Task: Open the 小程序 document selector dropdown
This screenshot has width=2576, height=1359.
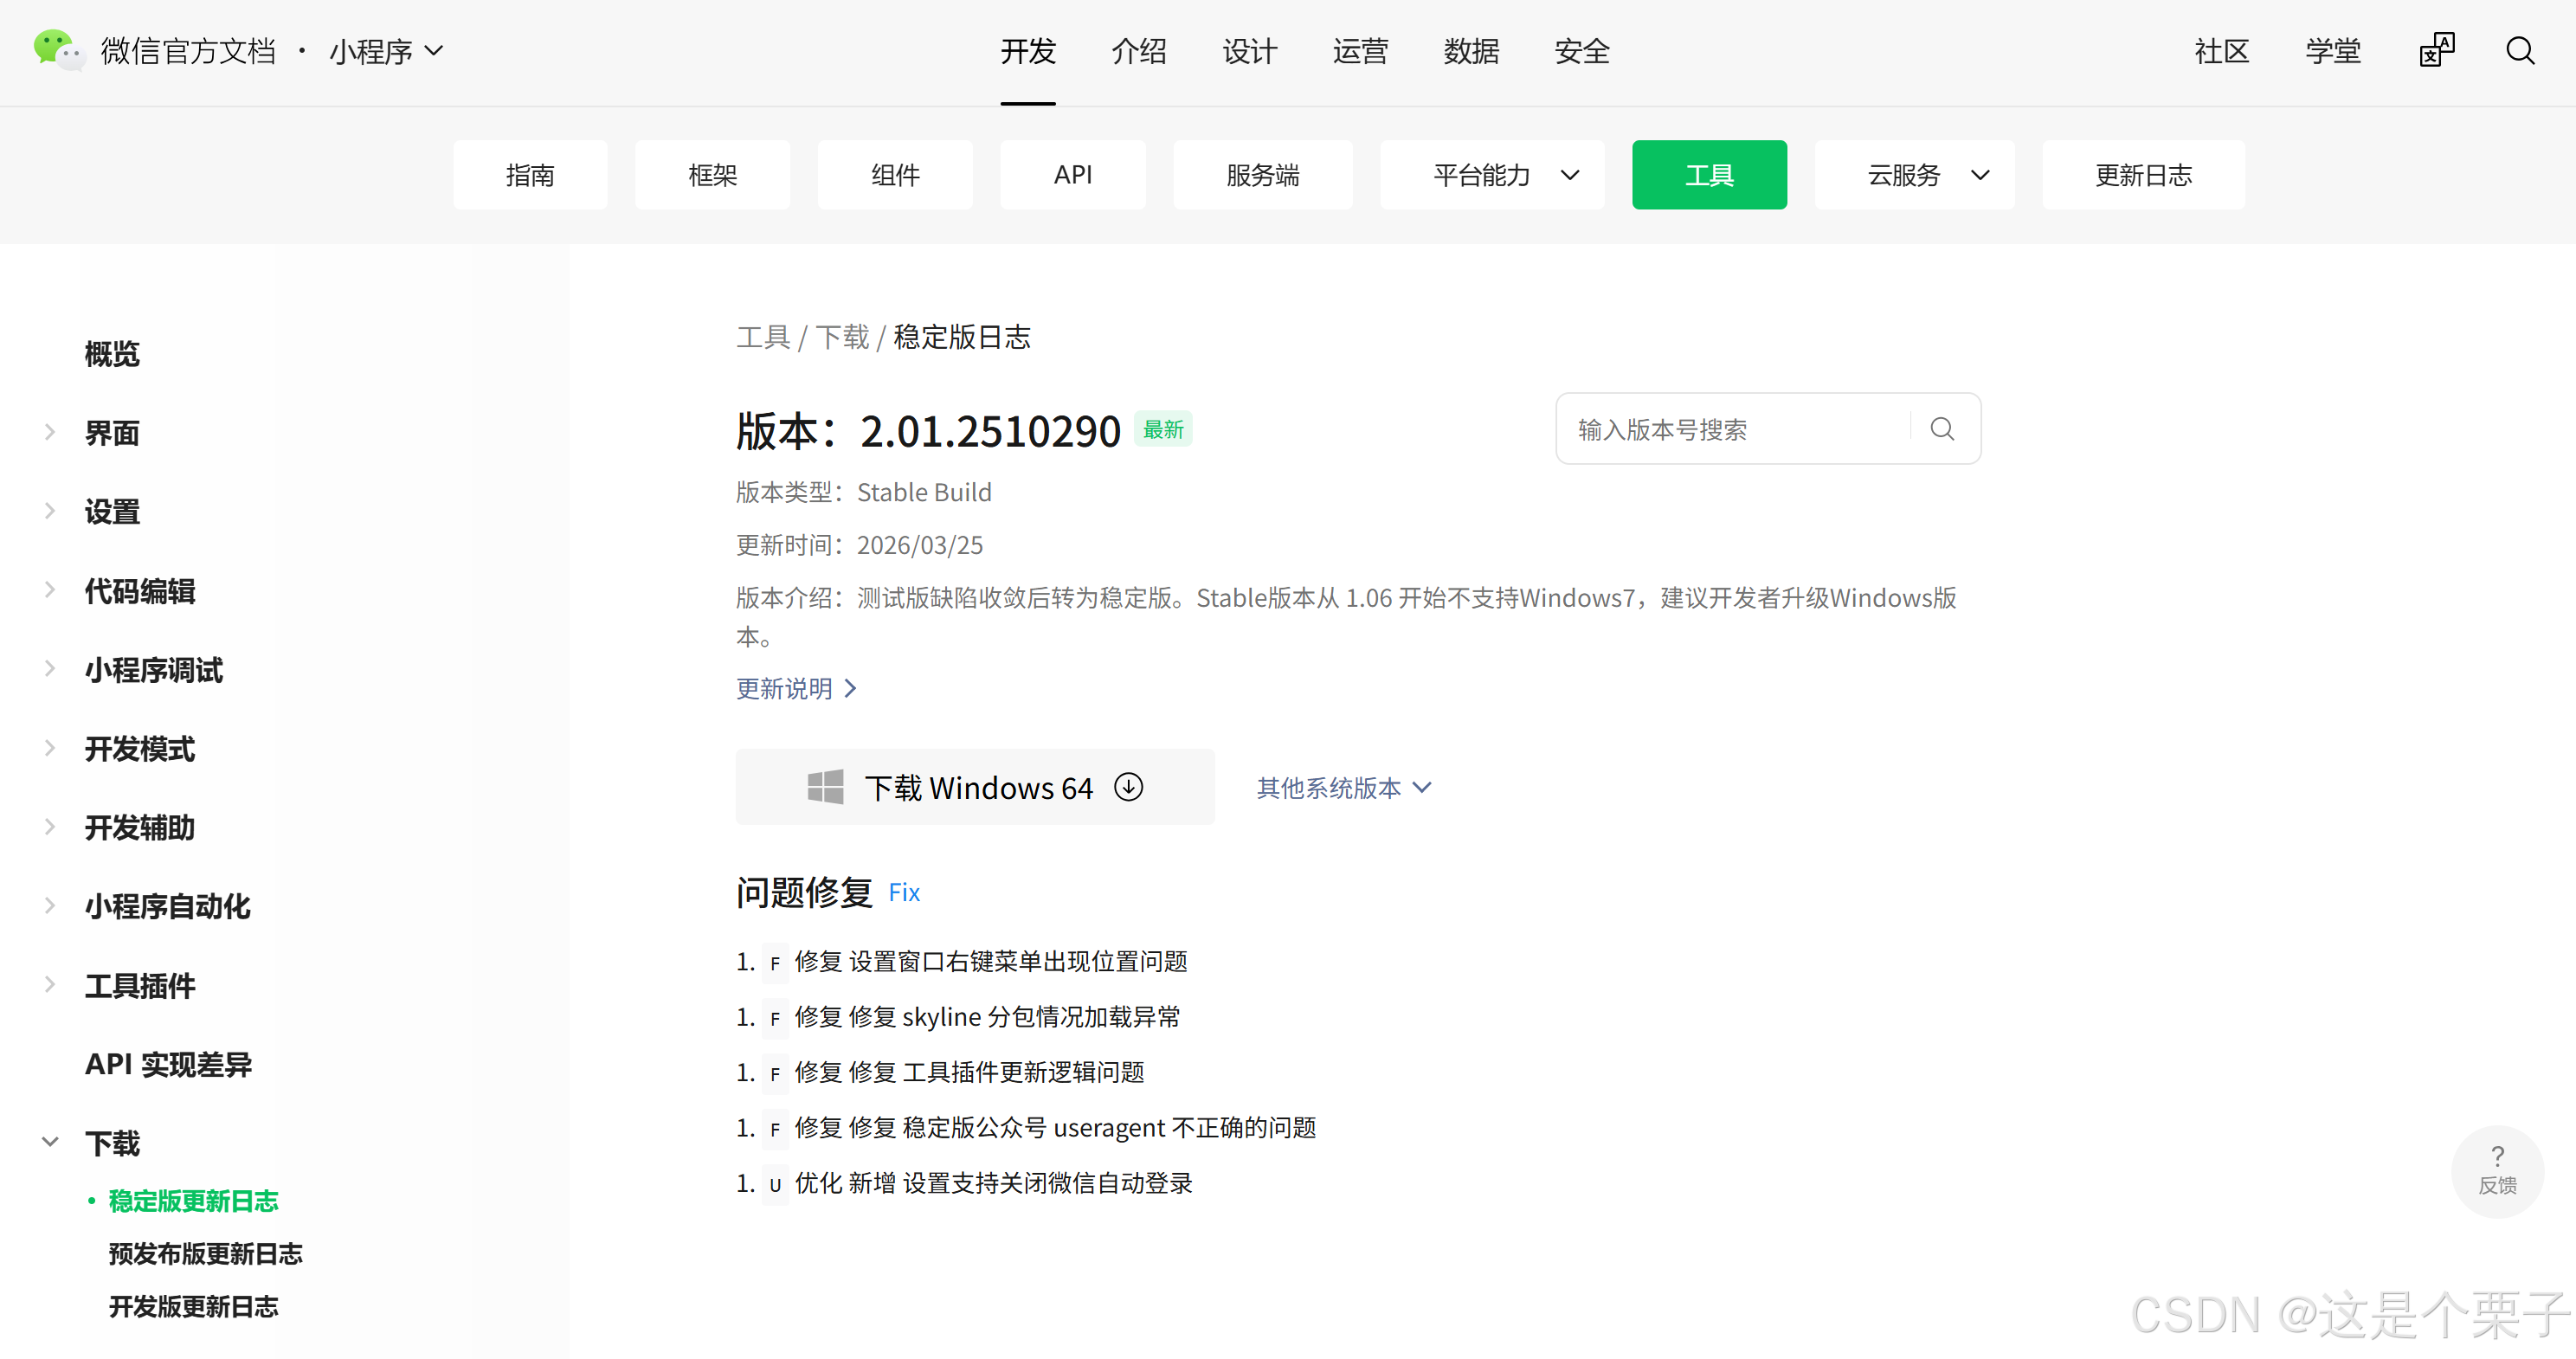Action: tap(386, 51)
